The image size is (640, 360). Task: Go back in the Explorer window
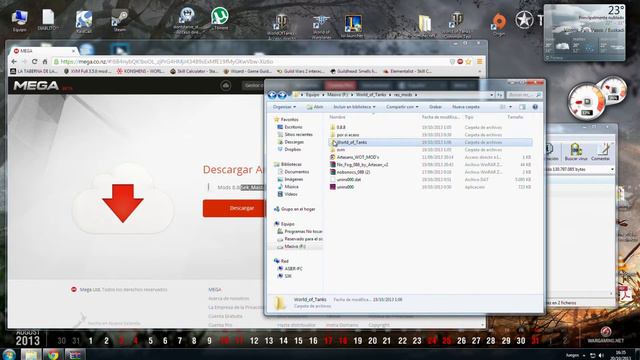[272, 95]
